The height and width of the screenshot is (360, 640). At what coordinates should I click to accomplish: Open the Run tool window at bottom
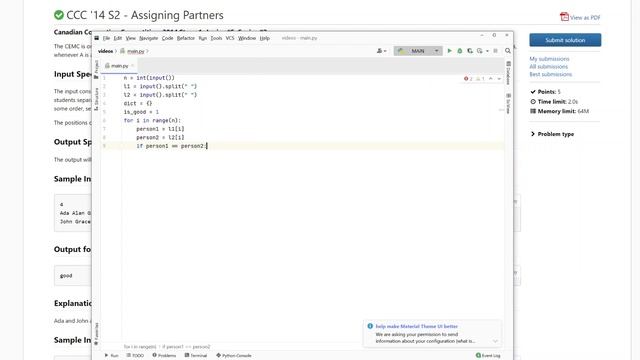[111, 356]
